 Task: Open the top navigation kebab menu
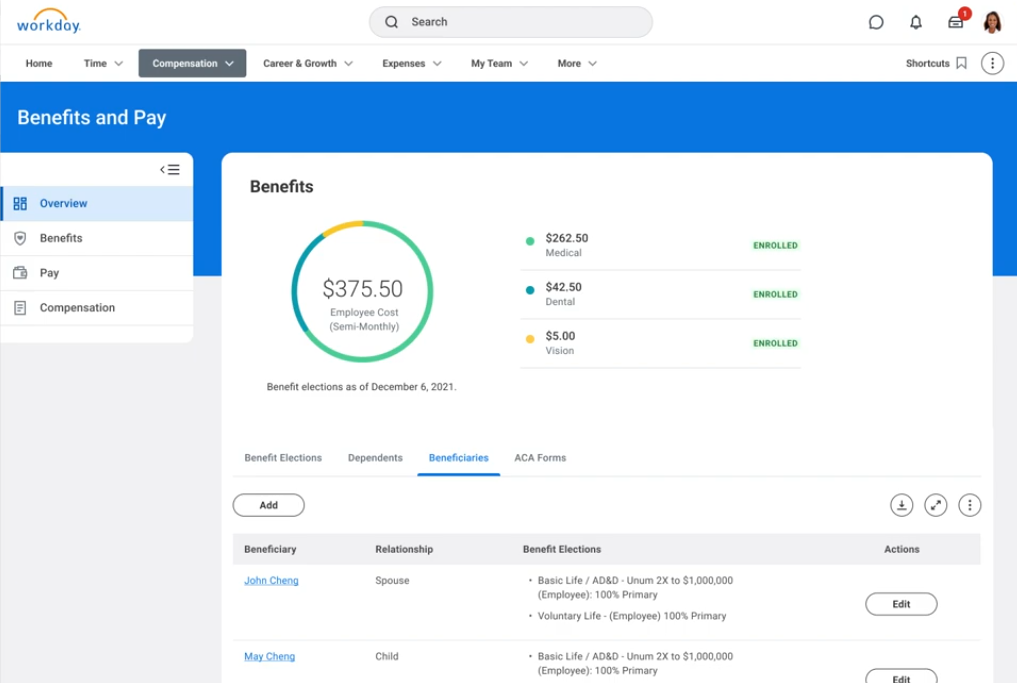tap(992, 63)
